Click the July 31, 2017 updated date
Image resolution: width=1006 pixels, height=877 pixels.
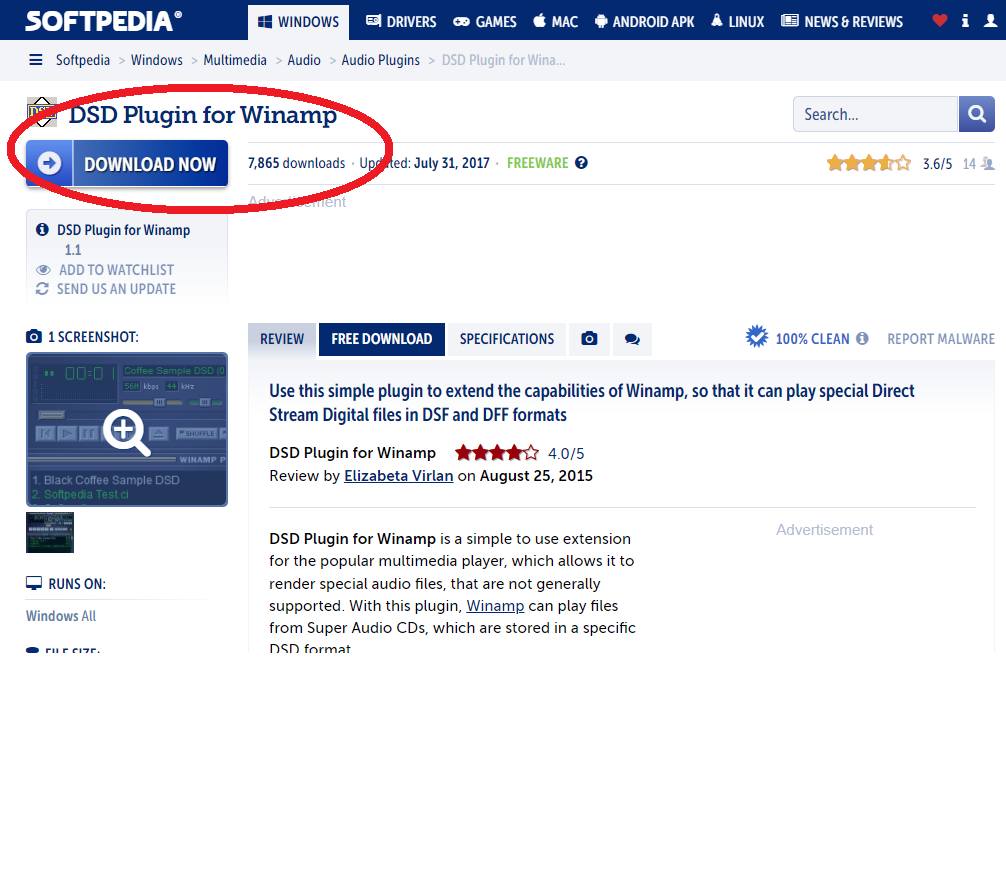pyautogui.click(x=452, y=163)
